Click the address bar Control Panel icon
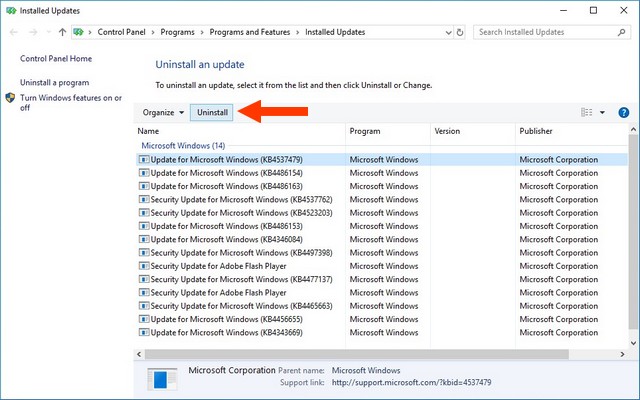This screenshot has width=640, height=400. (x=79, y=32)
